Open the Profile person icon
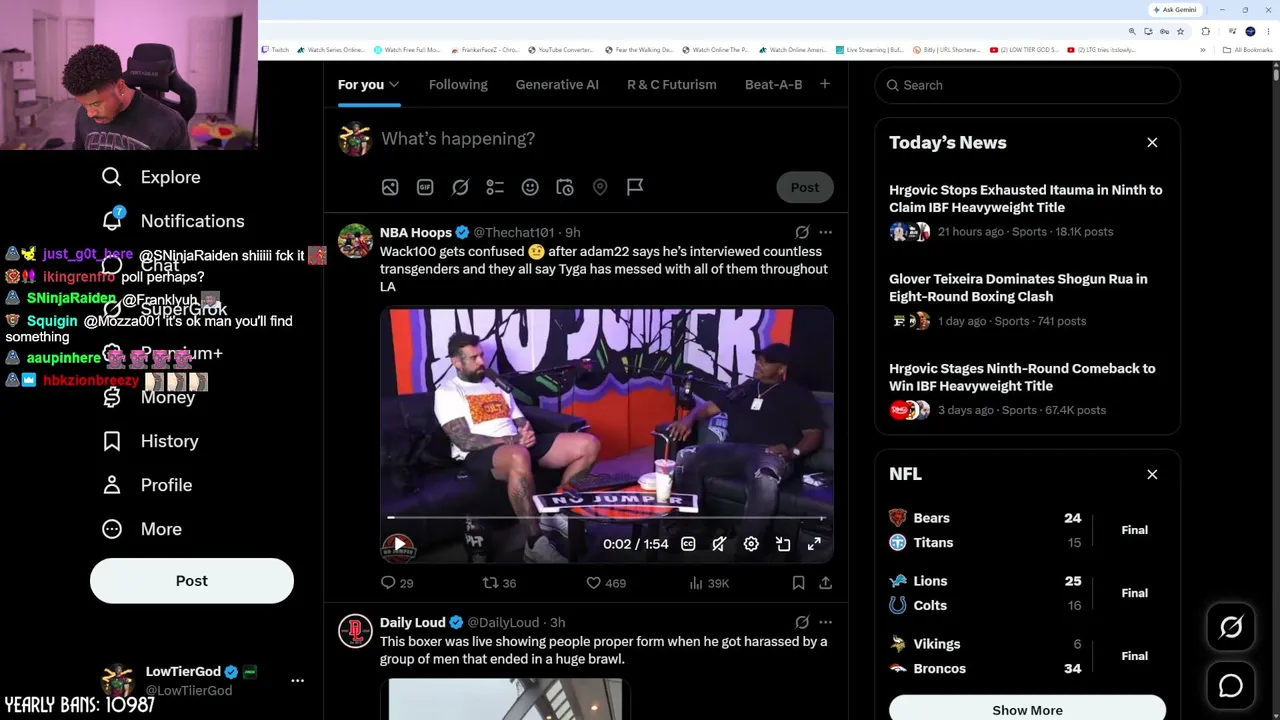Image resolution: width=1280 pixels, height=720 pixels. pyautogui.click(x=112, y=485)
